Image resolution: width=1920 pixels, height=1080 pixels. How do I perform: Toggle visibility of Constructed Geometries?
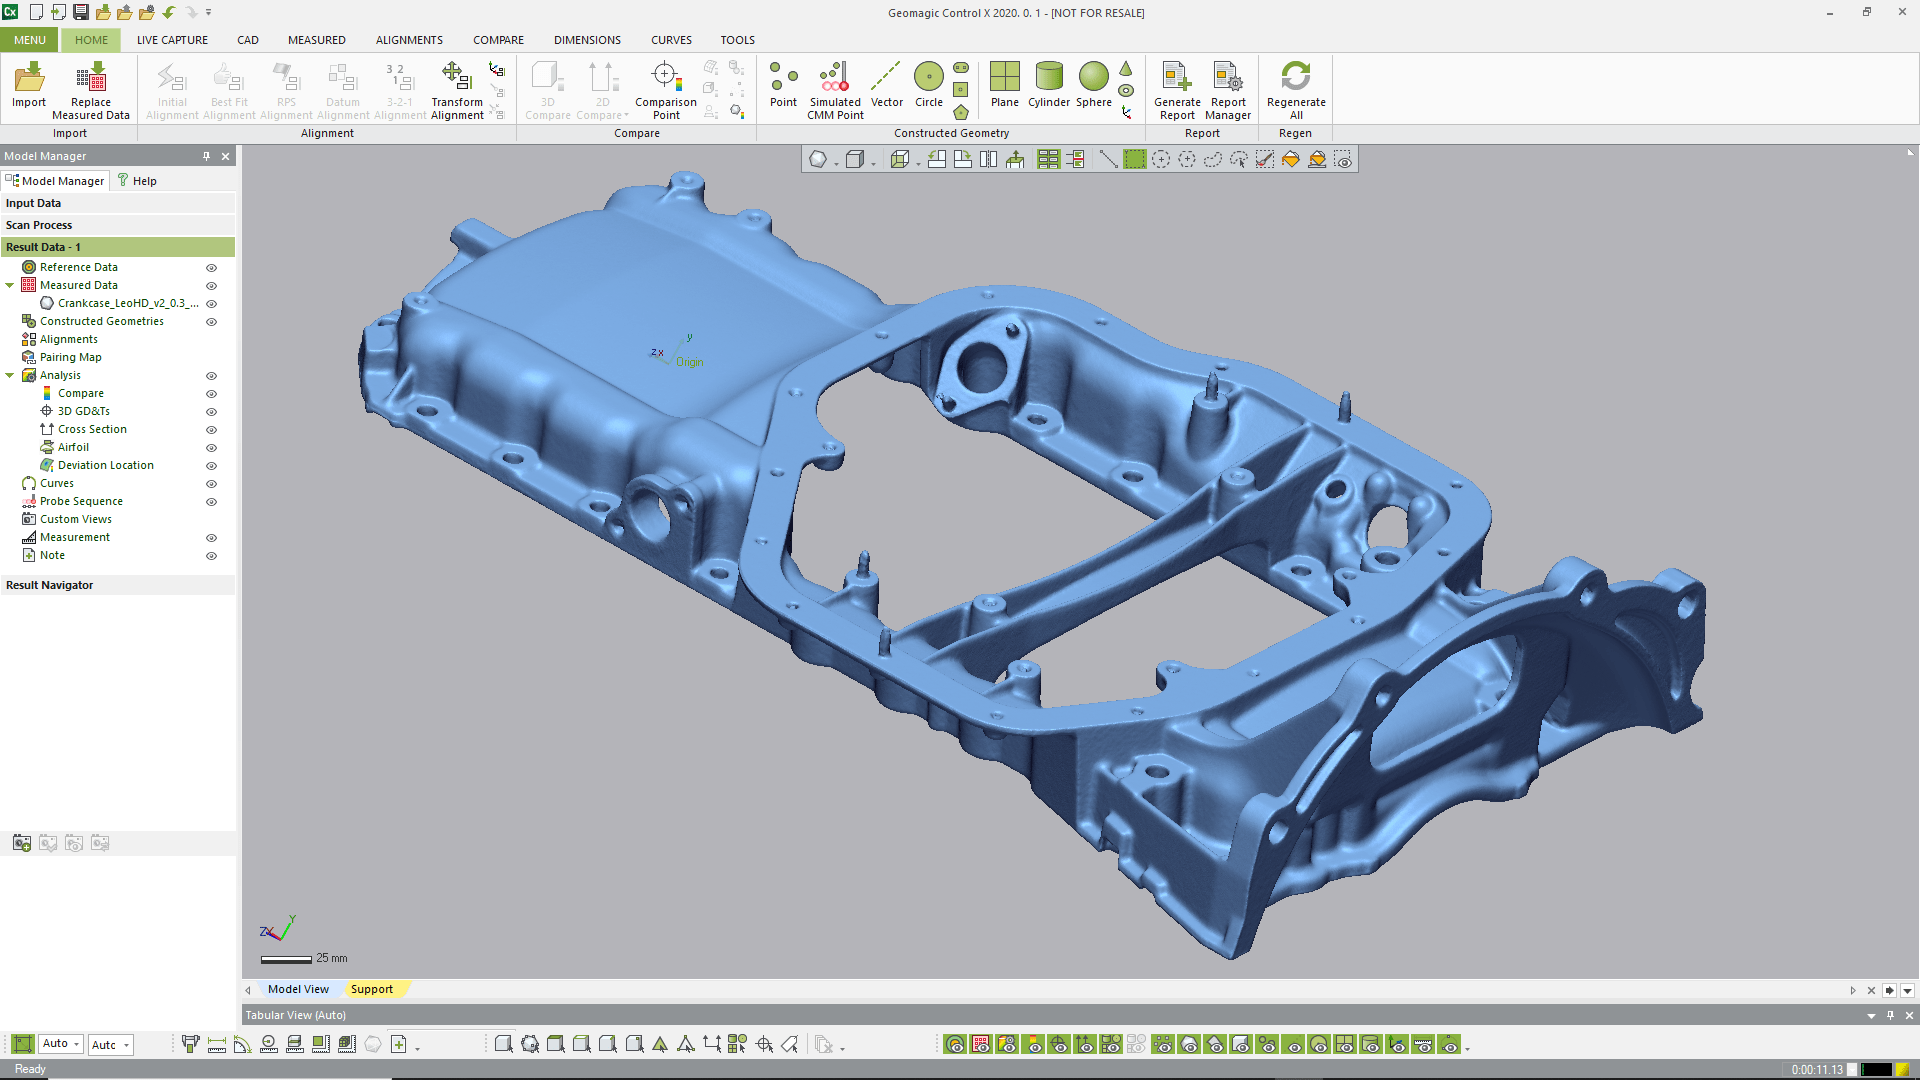point(212,320)
